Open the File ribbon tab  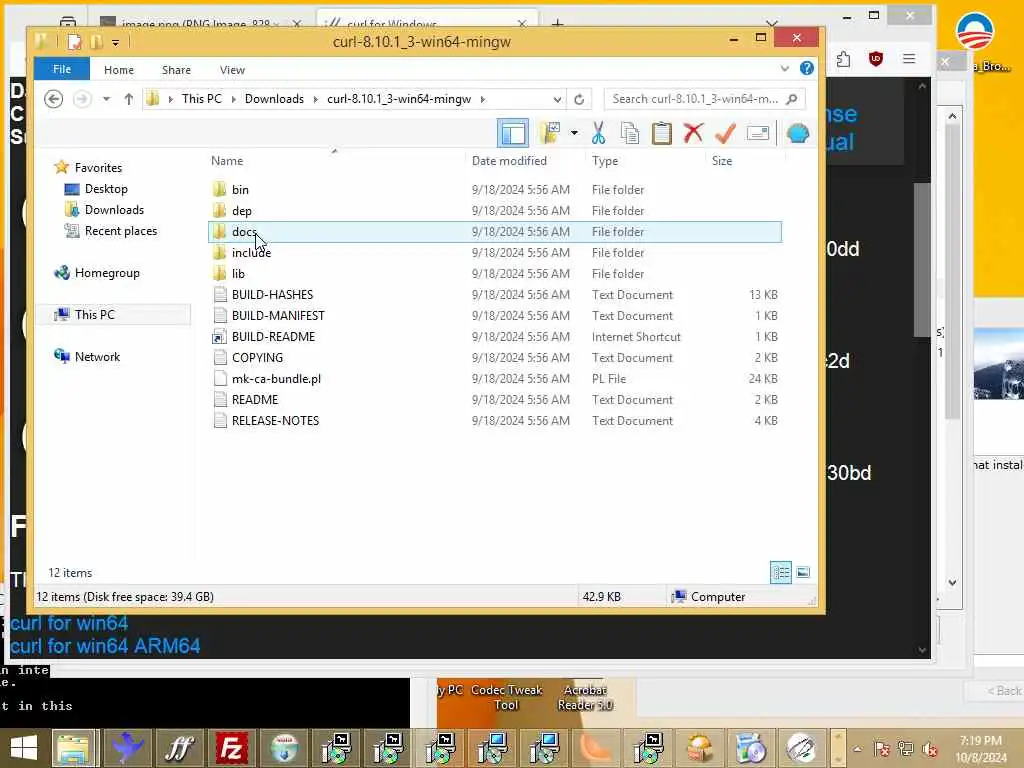(62, 69)
